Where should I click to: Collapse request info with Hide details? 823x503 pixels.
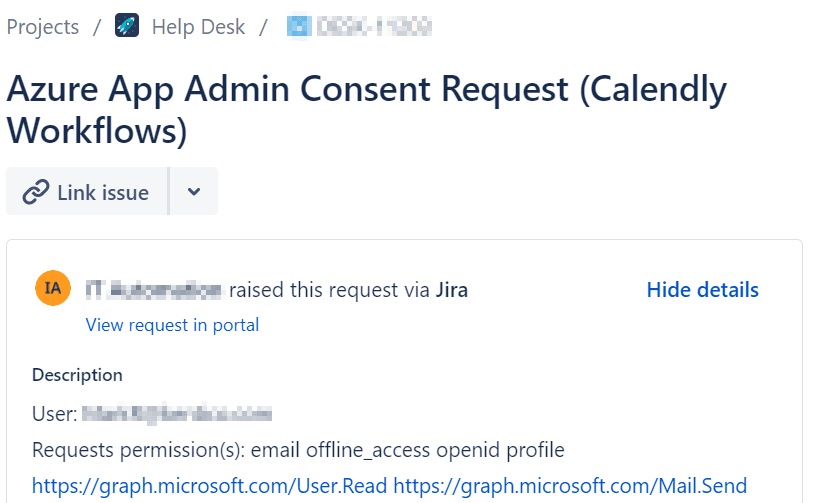coord(702,290)
